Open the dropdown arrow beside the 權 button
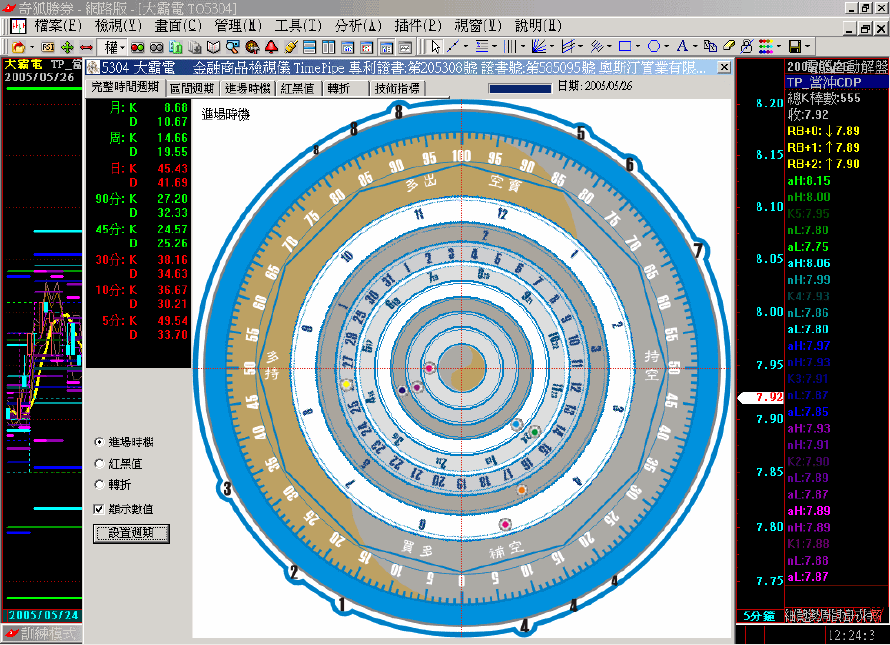Viewport: 890px width, 645px height. [120, 47]
